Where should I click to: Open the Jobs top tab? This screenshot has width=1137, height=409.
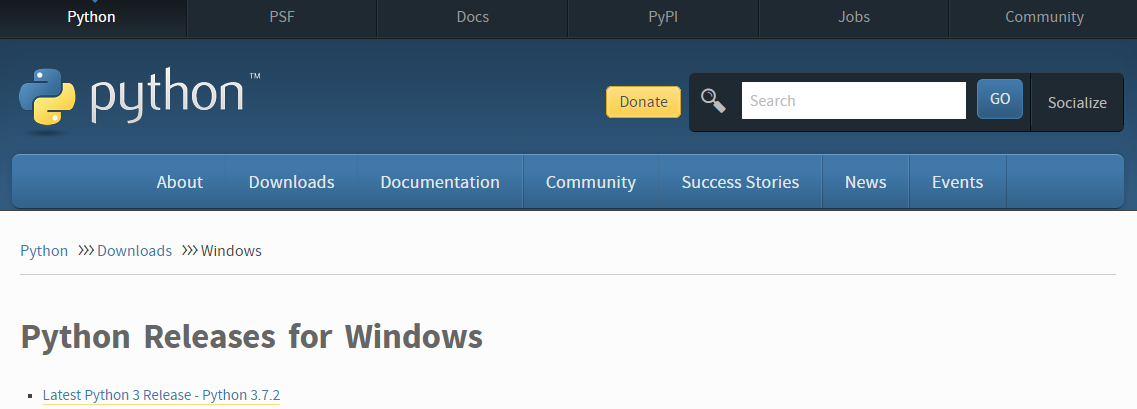pyautogui.click(x=854, y=17)
